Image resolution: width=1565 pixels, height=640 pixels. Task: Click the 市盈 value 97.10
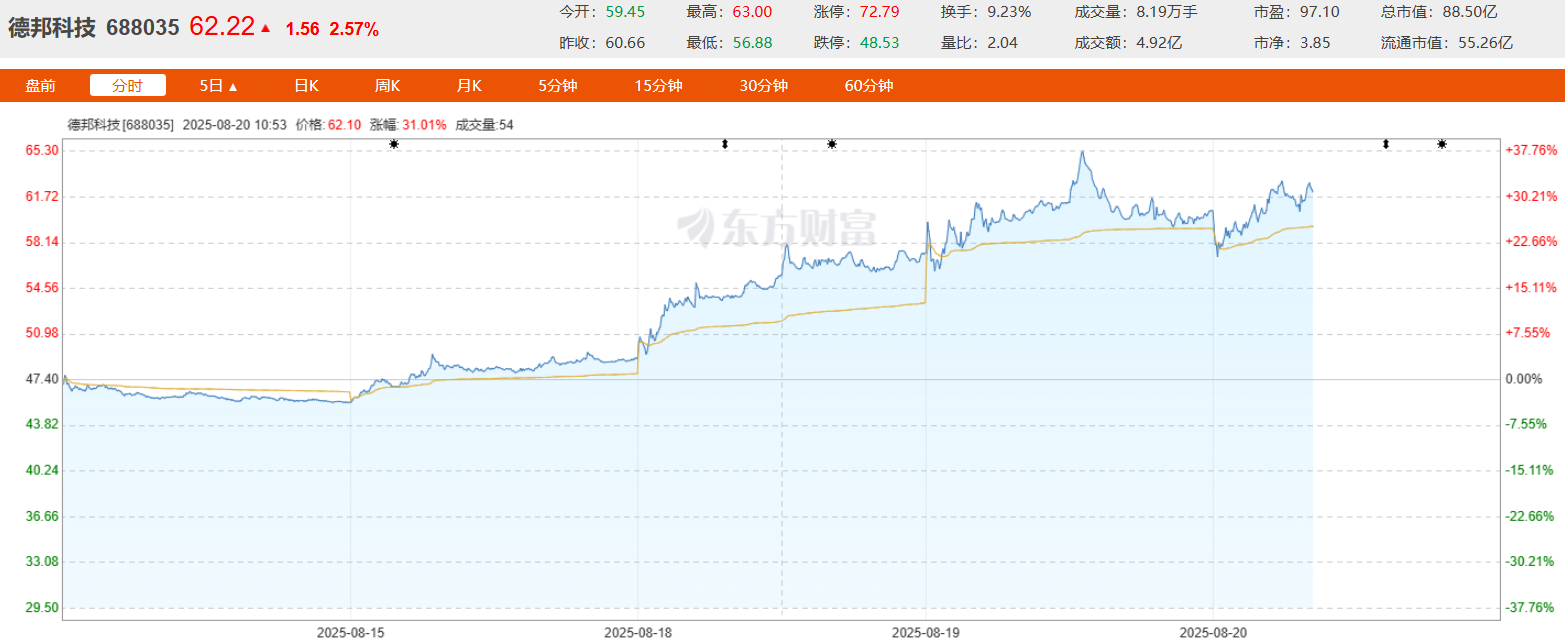[x=1320, y=12]
